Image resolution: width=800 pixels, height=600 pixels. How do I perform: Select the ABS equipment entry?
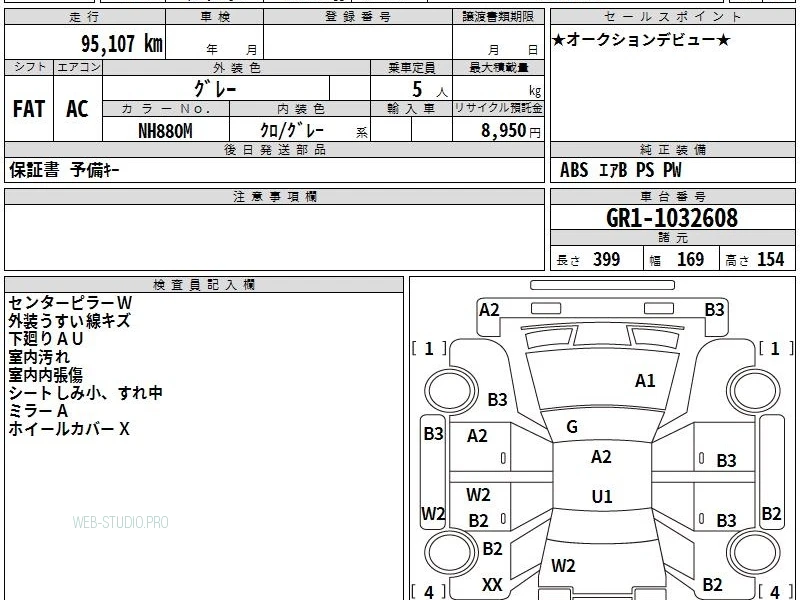(x=574, y=170)
